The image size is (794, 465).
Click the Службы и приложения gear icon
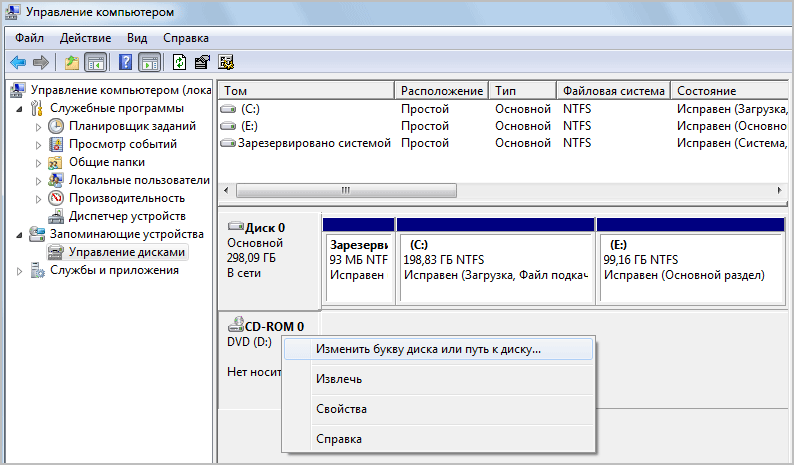[37, 270]
